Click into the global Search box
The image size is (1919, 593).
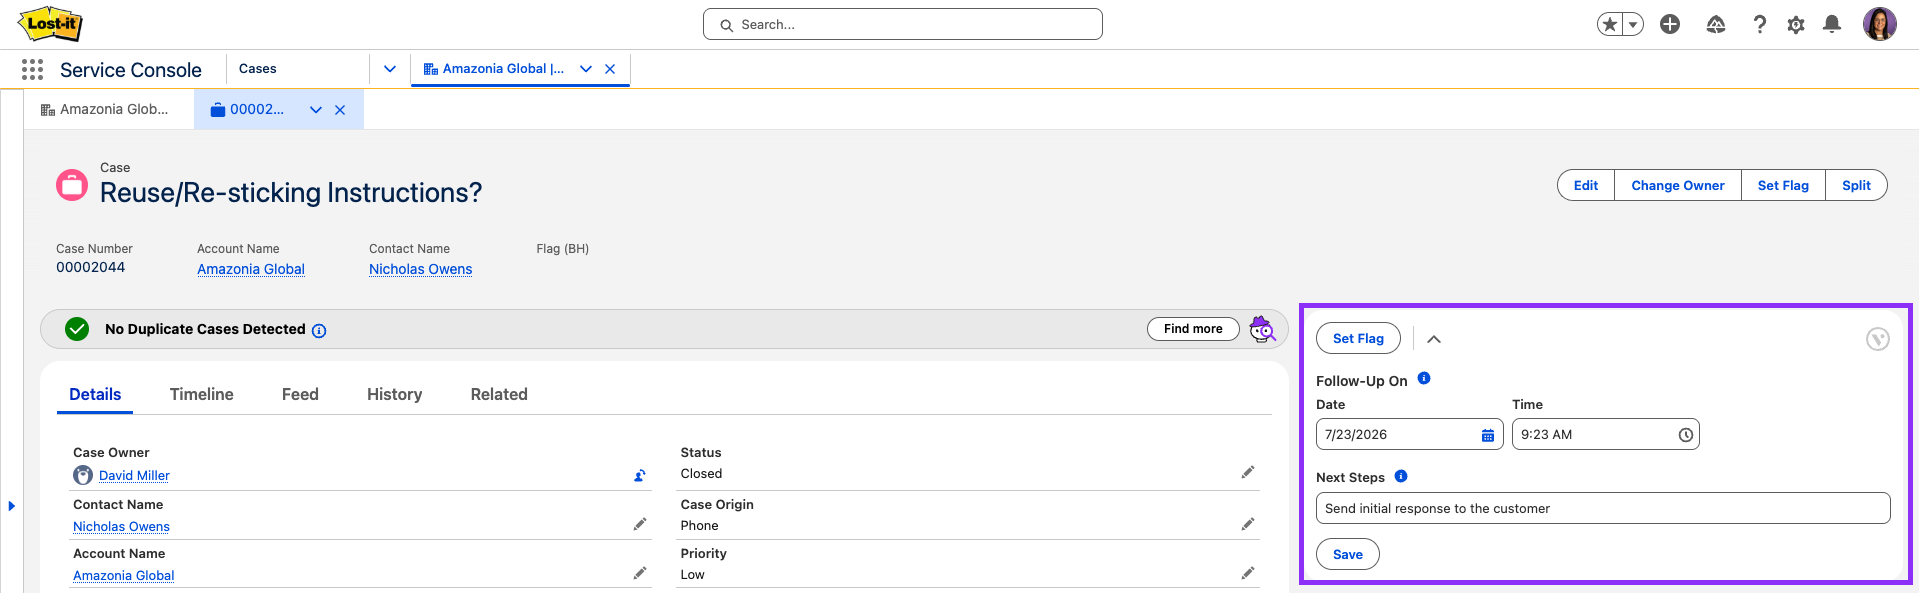tap(903, 24)
